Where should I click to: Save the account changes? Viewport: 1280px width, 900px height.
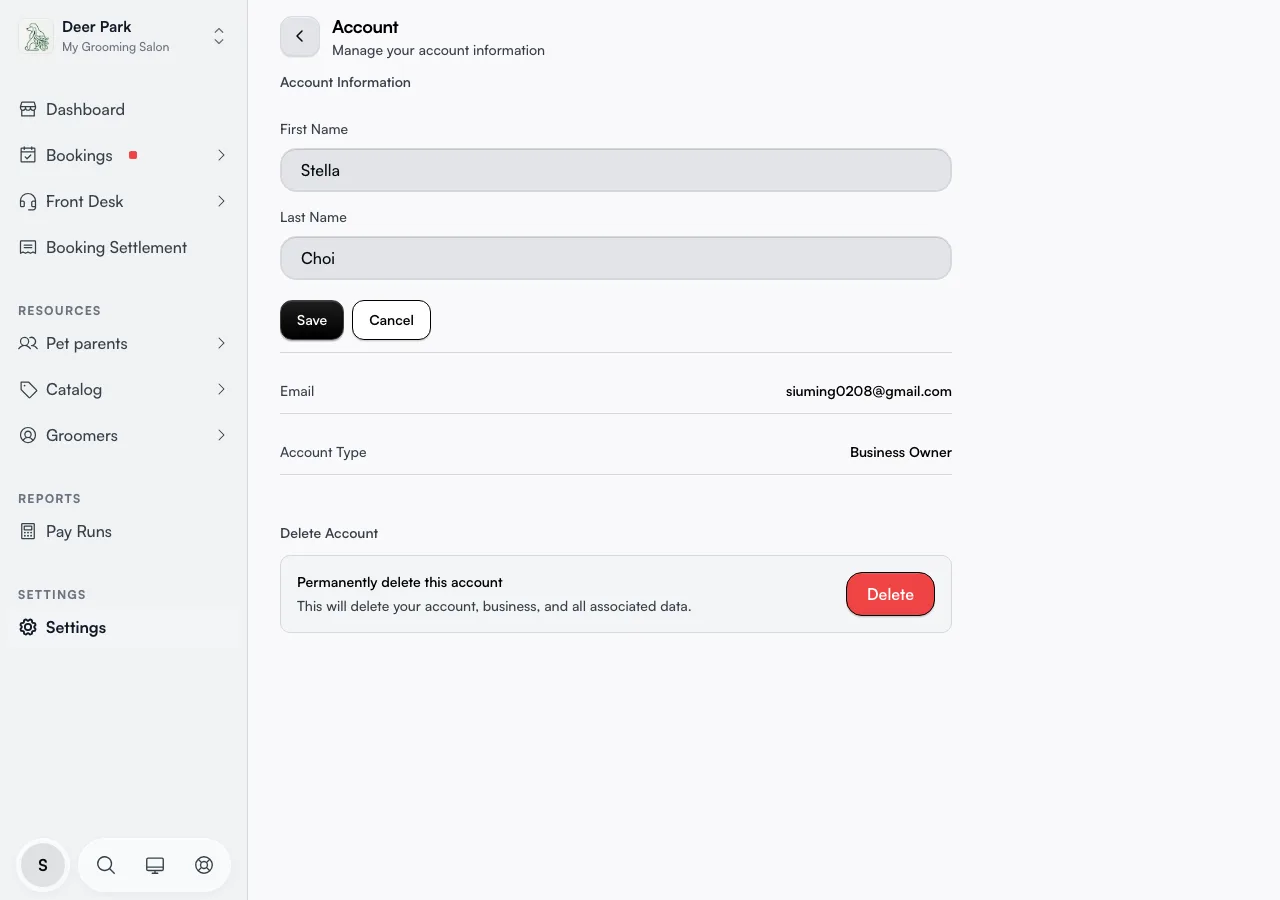(312, 320)
